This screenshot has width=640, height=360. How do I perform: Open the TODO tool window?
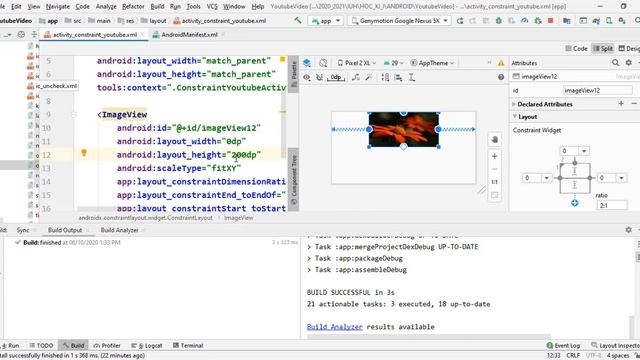click(41, 345)
